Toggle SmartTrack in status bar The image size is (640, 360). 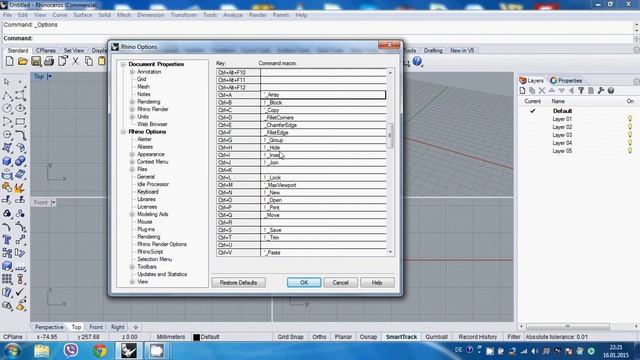[402, 337]
